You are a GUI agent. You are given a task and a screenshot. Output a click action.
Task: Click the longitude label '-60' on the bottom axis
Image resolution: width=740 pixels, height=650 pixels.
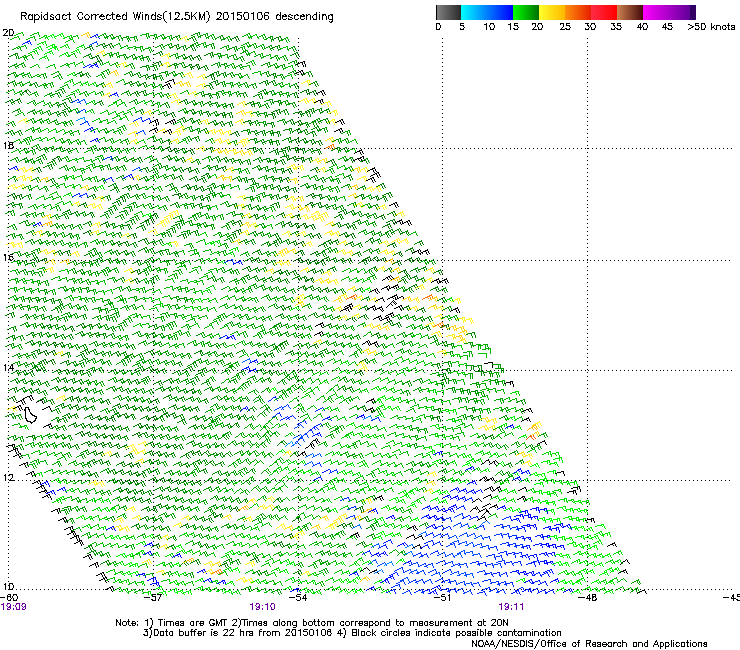click(x=9, y=597)
